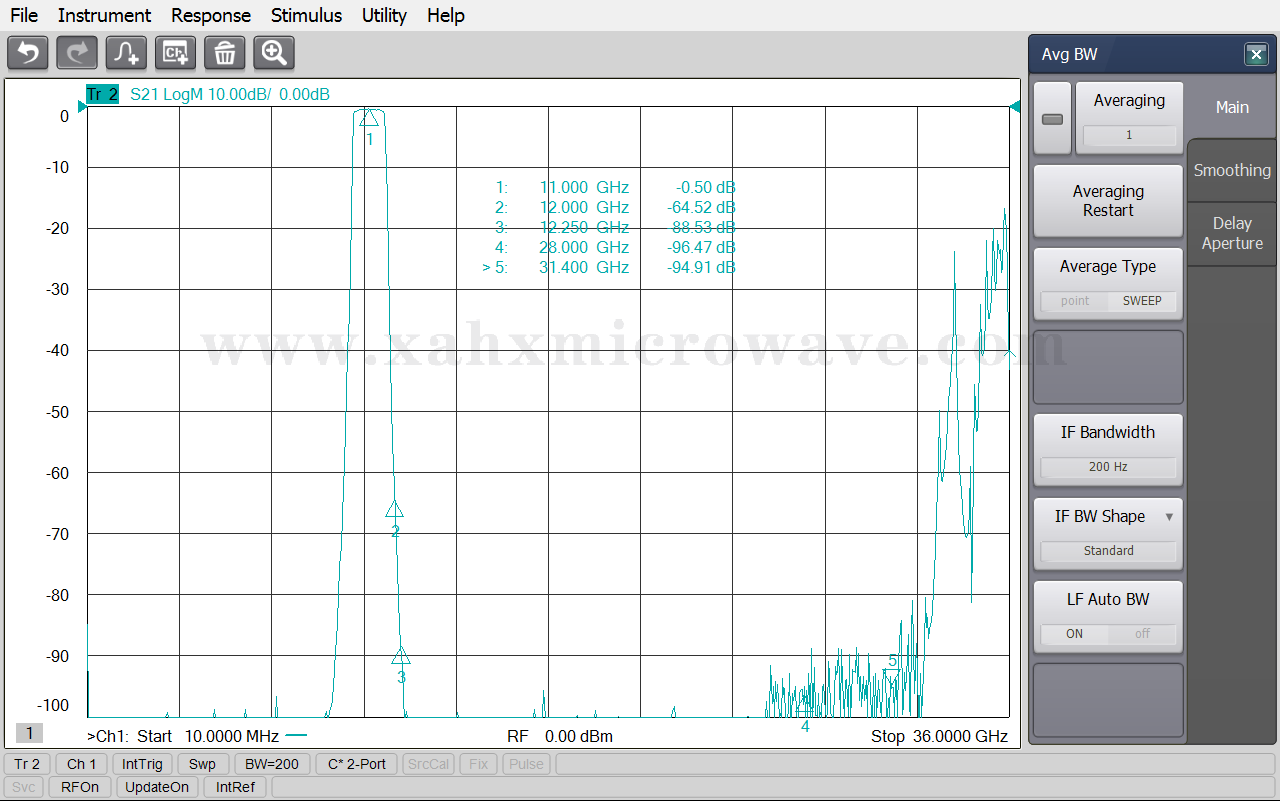Click the Undo arrow icon
This screenshot has width=1280, height=801.
[27, 53]
